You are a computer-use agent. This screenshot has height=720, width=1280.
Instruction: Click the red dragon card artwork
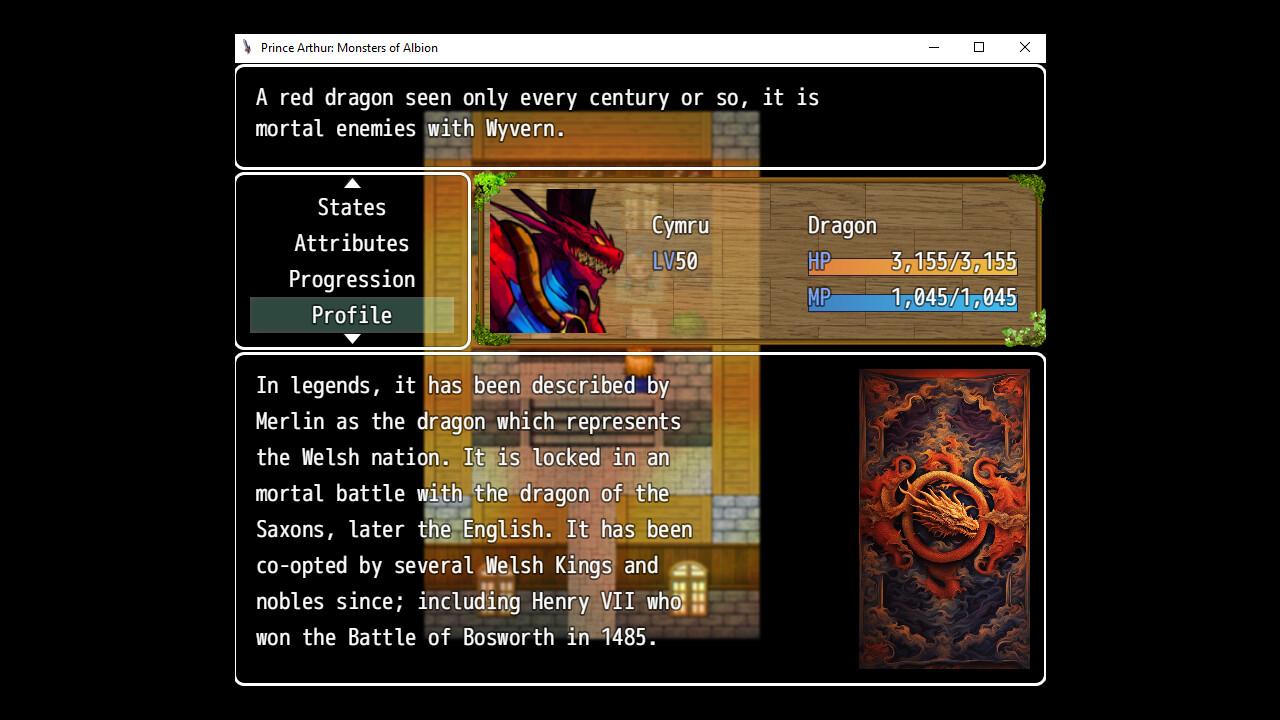coord(944,519)
